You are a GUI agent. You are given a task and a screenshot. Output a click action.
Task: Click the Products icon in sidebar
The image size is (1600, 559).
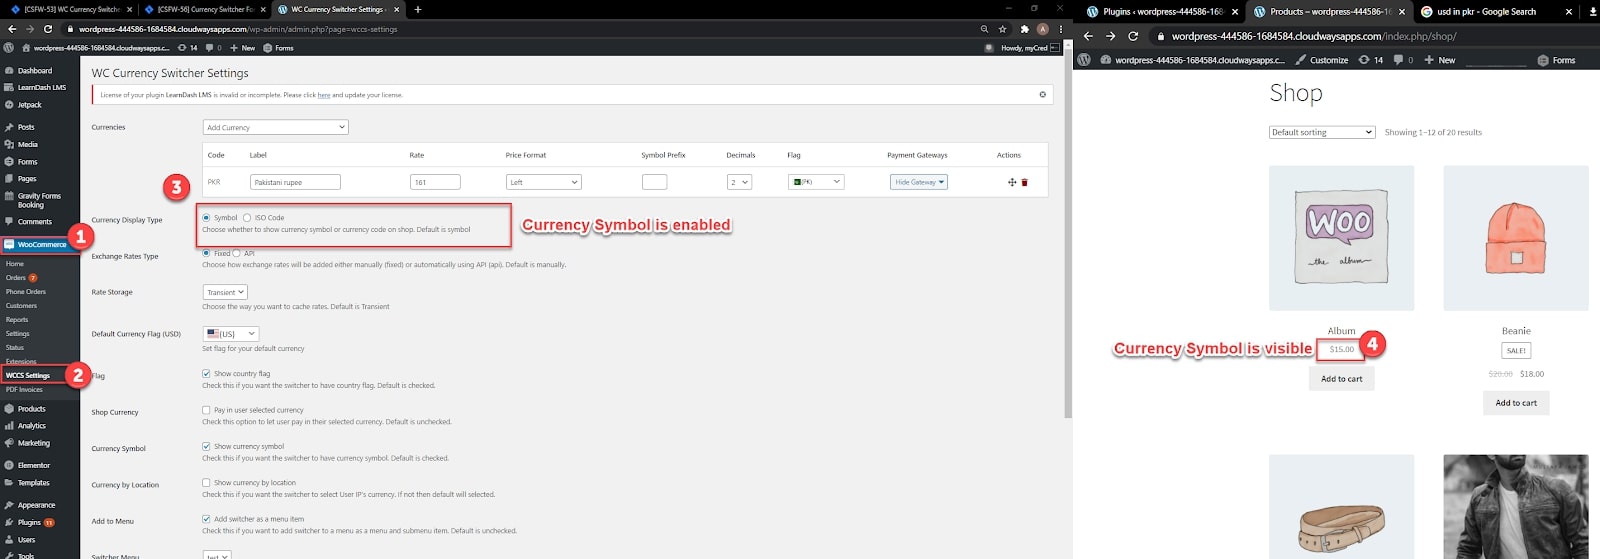tap(9, 408)
